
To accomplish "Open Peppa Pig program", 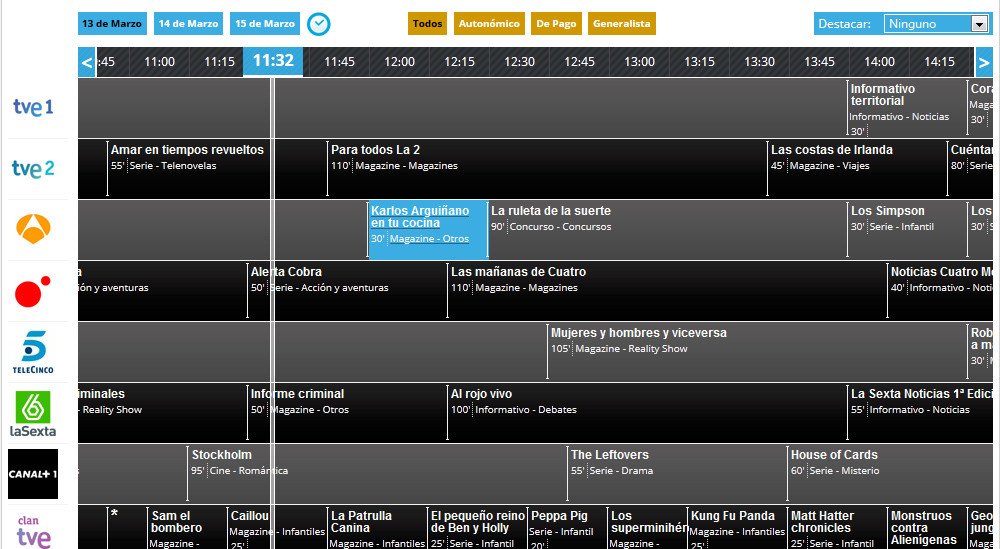I will (x=559, y=516).
